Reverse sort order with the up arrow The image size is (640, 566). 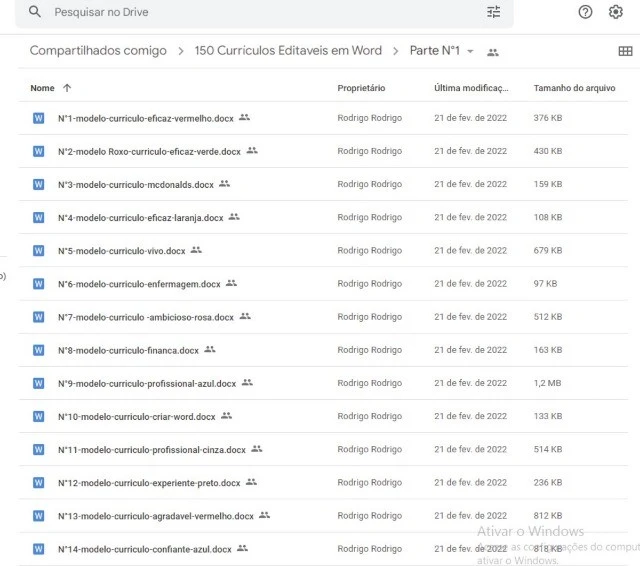coord(67,88)
